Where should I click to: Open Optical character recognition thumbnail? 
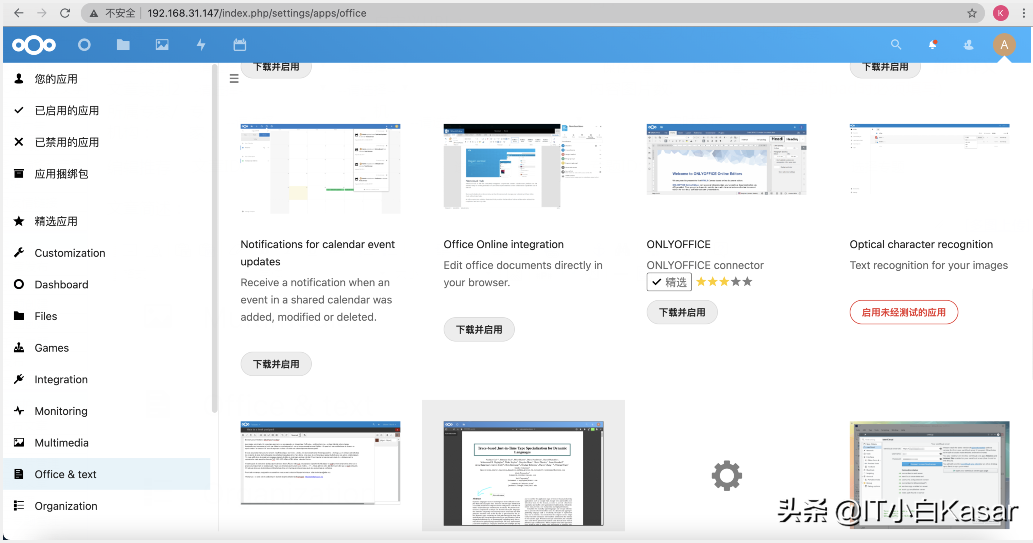tap(930, 159)
